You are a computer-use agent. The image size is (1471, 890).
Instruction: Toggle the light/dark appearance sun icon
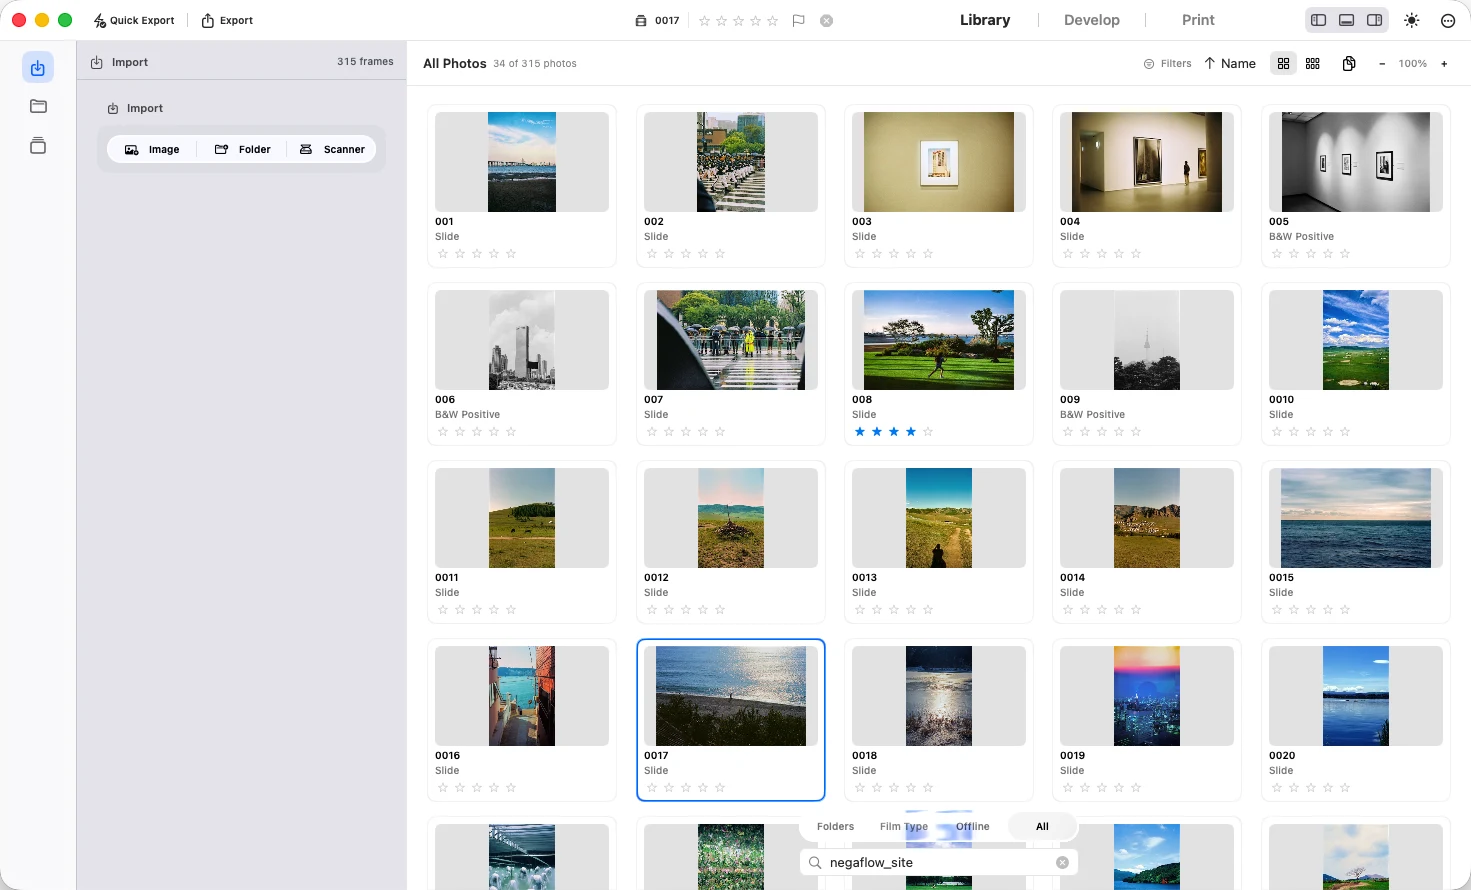point(1412,20)
